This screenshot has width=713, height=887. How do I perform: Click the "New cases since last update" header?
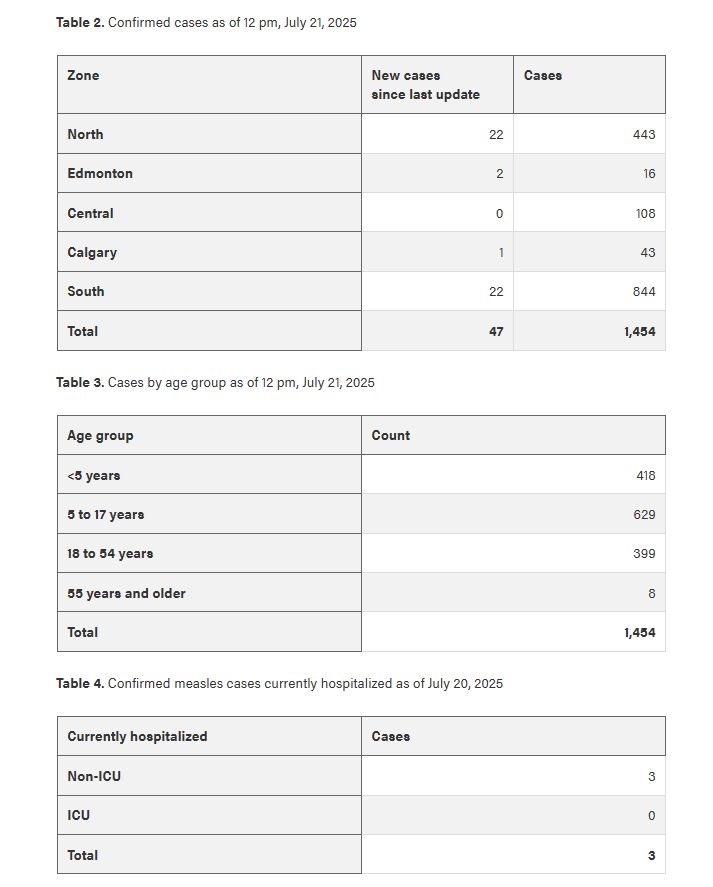[425, 85]
